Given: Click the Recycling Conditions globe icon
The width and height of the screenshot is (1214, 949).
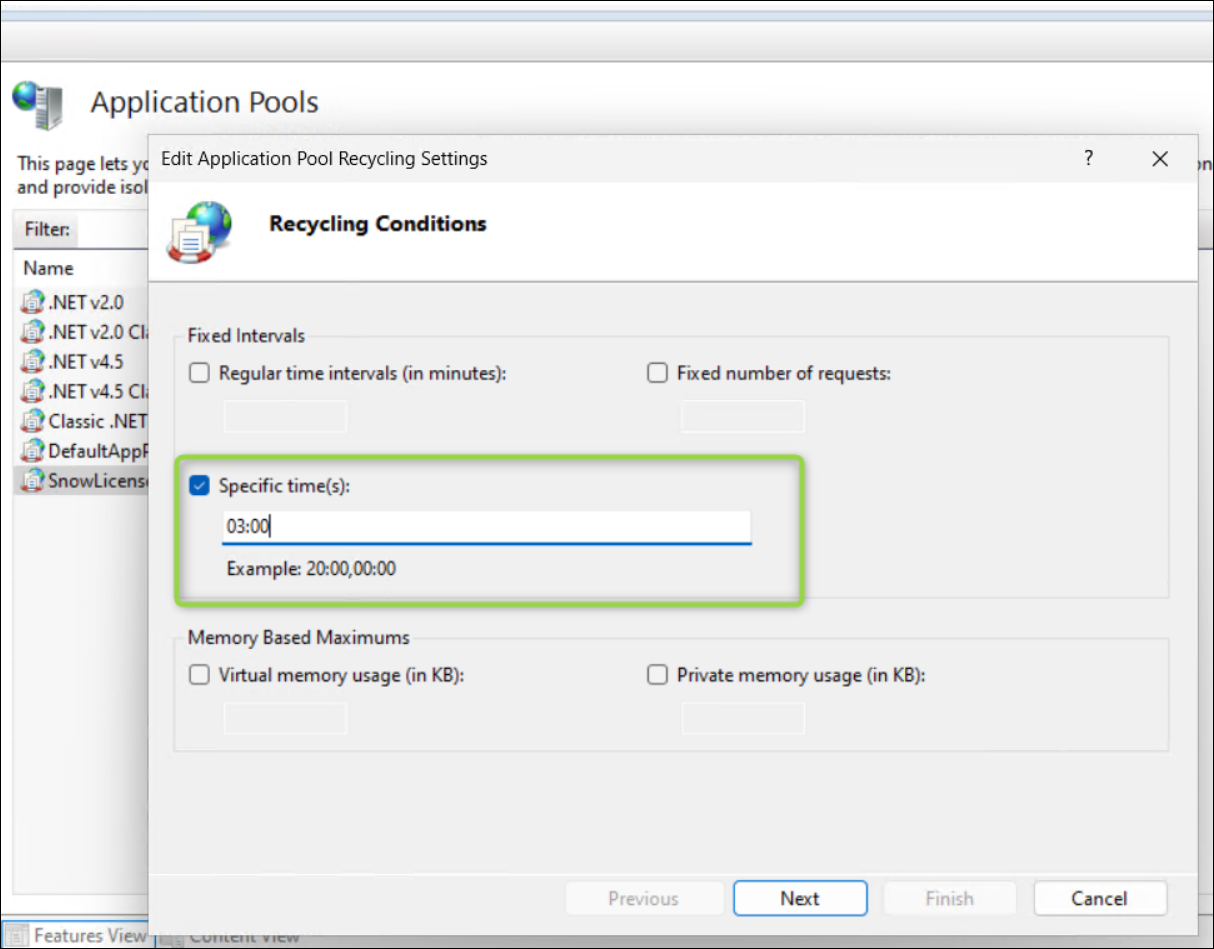Looking at the screenshot, I should (200, 230).
